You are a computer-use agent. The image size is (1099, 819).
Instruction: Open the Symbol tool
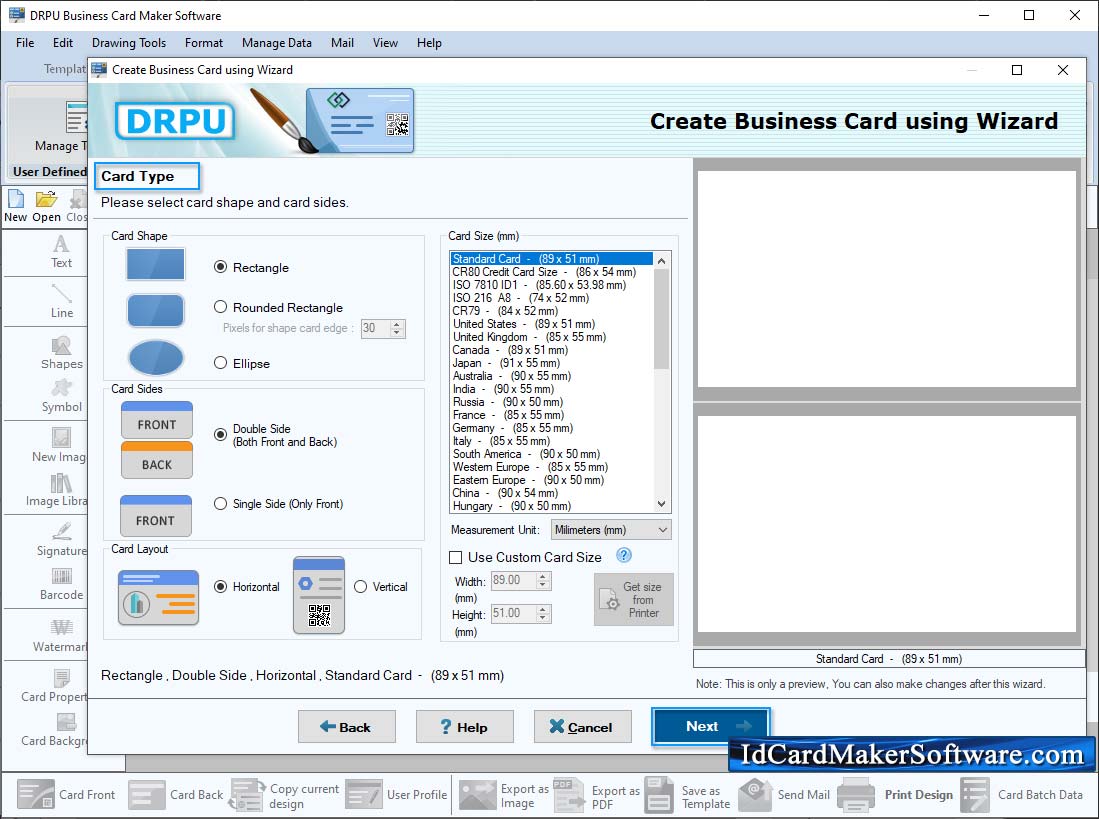click(61, 396)
